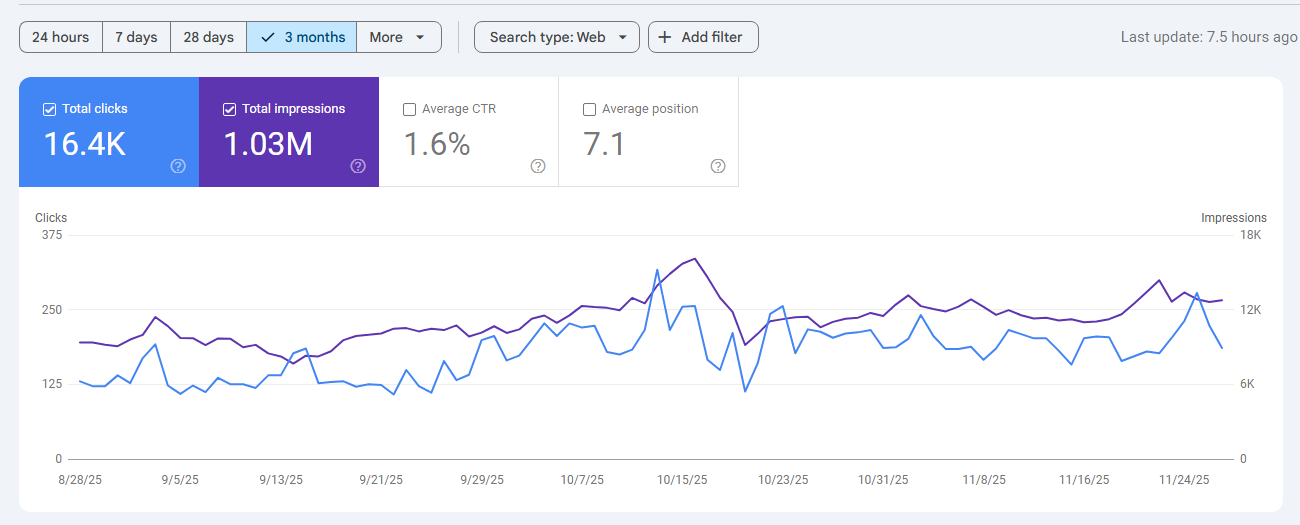The height and width of the screenshot is (525, 1300).
Task: Enable the Average CTR checkbox
Action: [x=409, y=109]
